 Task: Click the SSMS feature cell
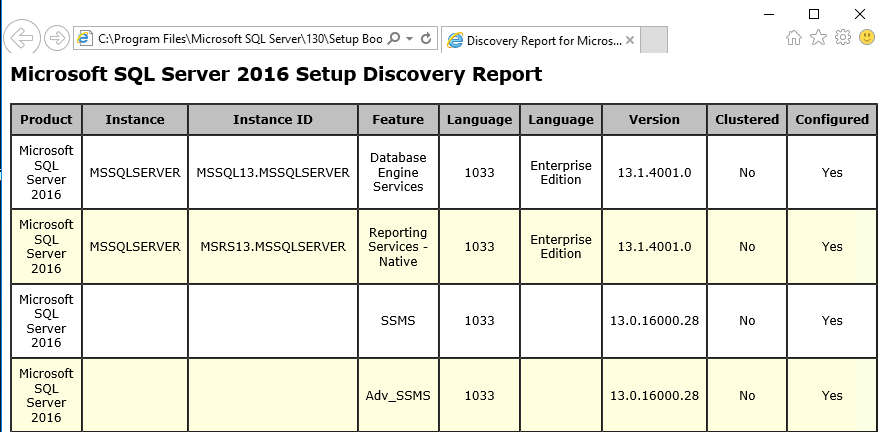[x=398, y=320]
